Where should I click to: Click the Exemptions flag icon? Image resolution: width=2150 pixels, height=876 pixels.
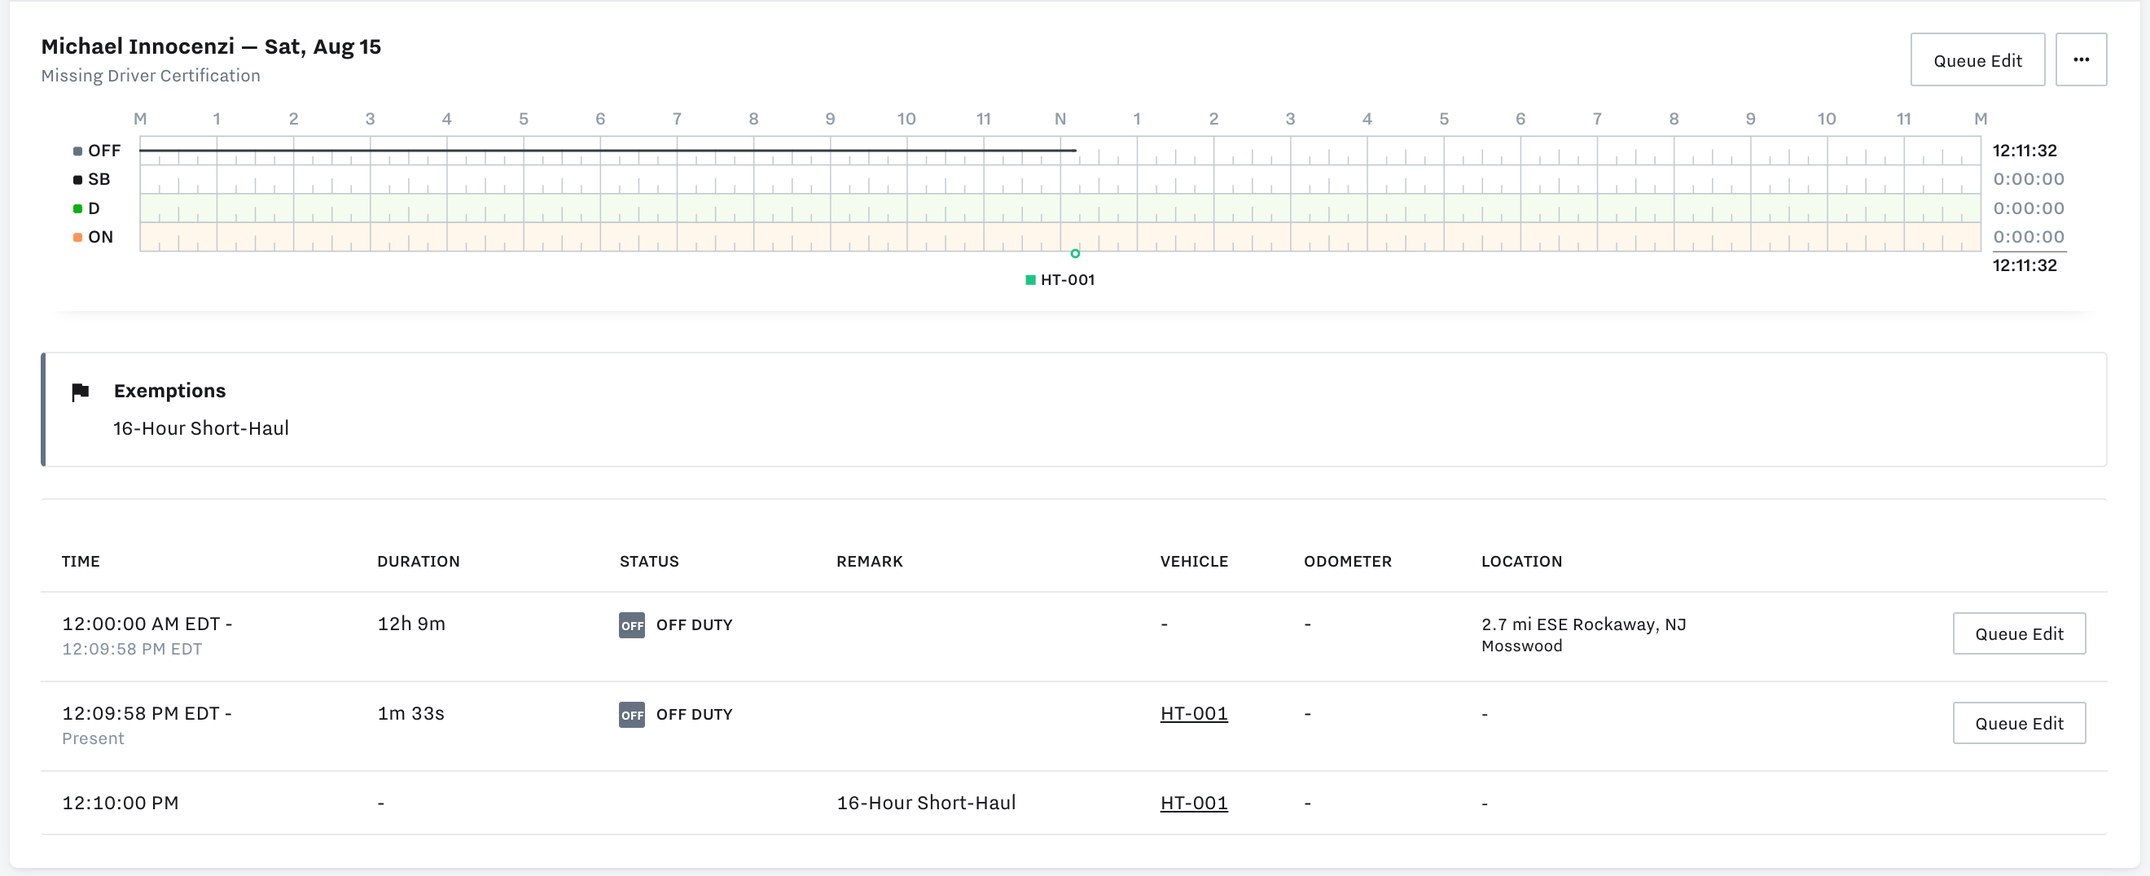[x=81, y=392]
